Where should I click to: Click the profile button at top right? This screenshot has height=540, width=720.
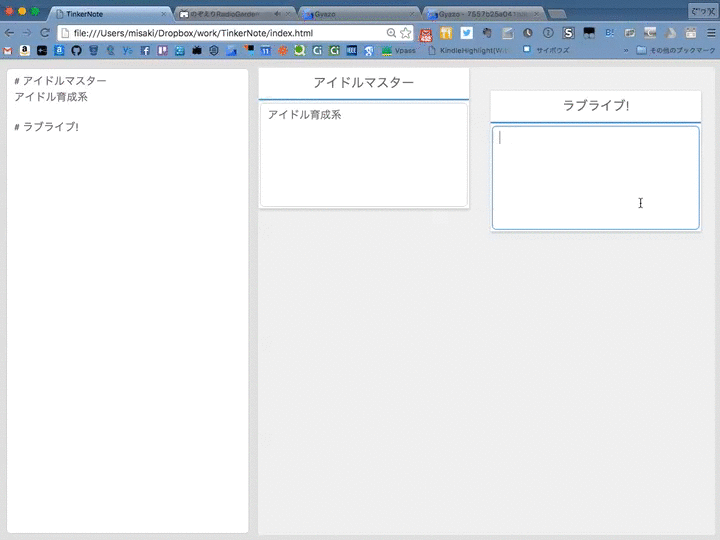[703, 11]
